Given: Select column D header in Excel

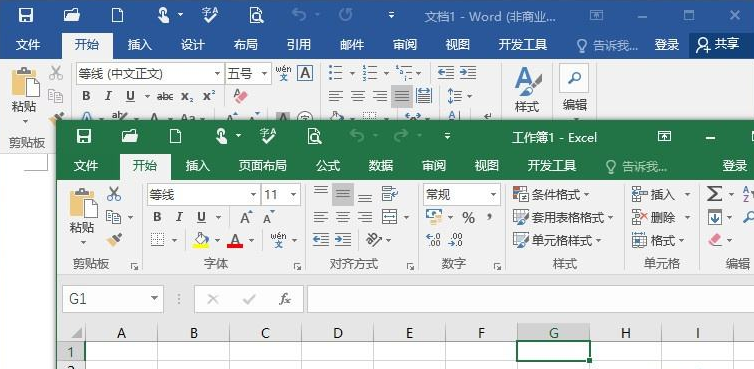Looking at the screenshot, I should coord(338,332).
